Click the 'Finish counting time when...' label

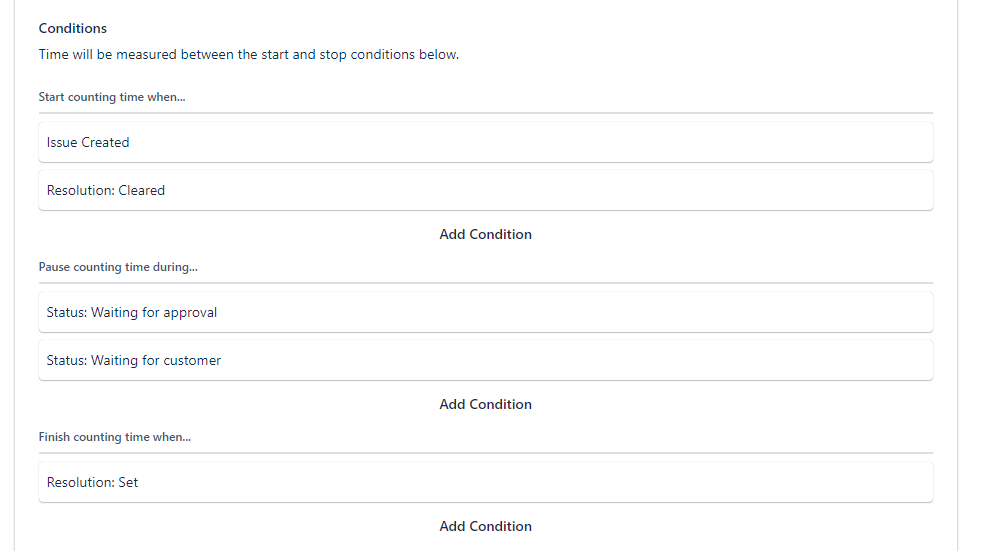tap(114, 437)
